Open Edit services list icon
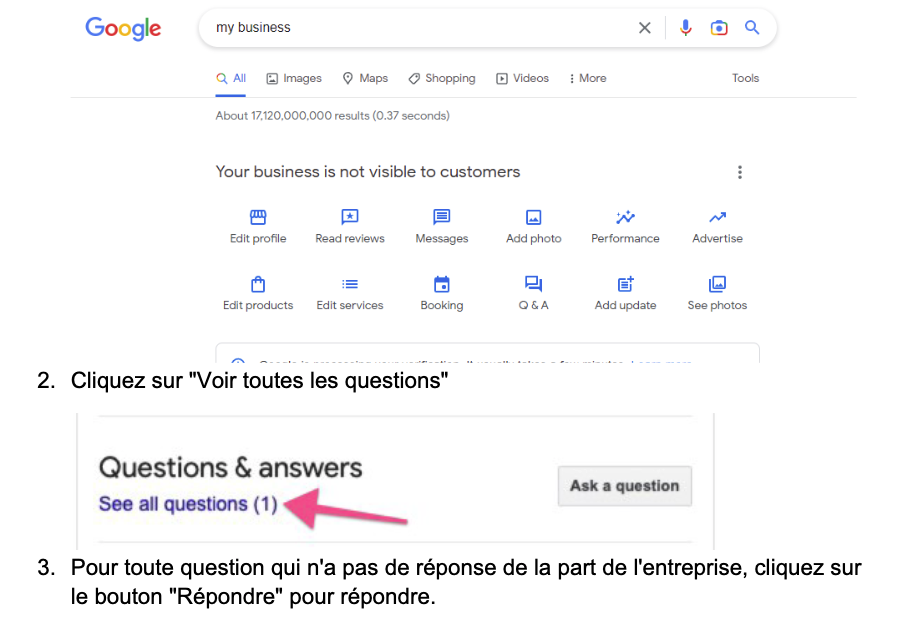 click(x=350, y=284)
